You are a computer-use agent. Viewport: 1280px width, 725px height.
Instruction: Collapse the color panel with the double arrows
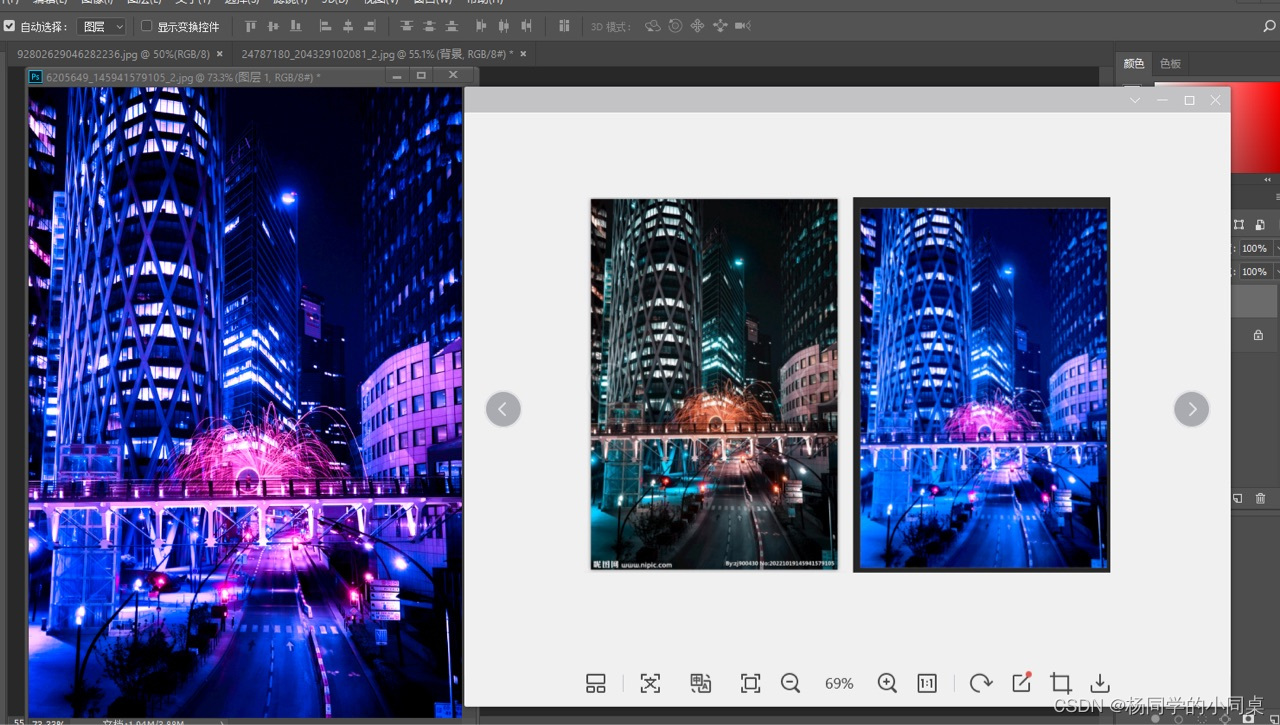click(x=1268, y=180)
